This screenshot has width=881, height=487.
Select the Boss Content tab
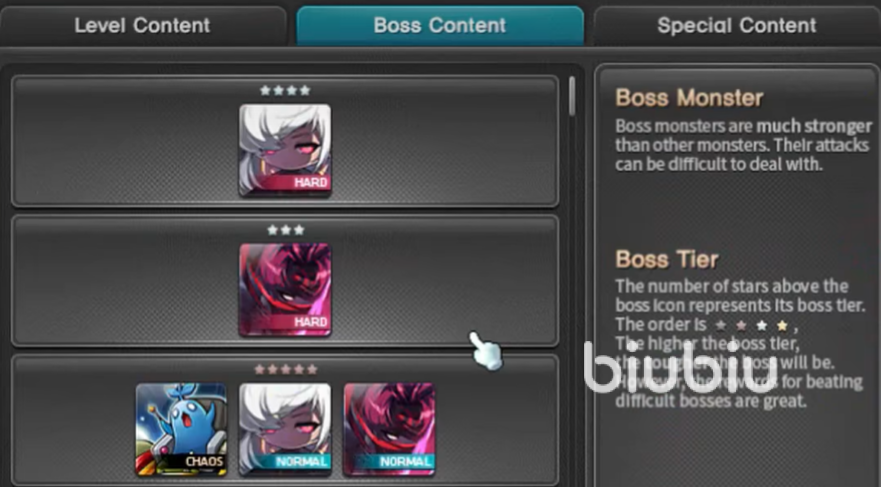[440, 26]
